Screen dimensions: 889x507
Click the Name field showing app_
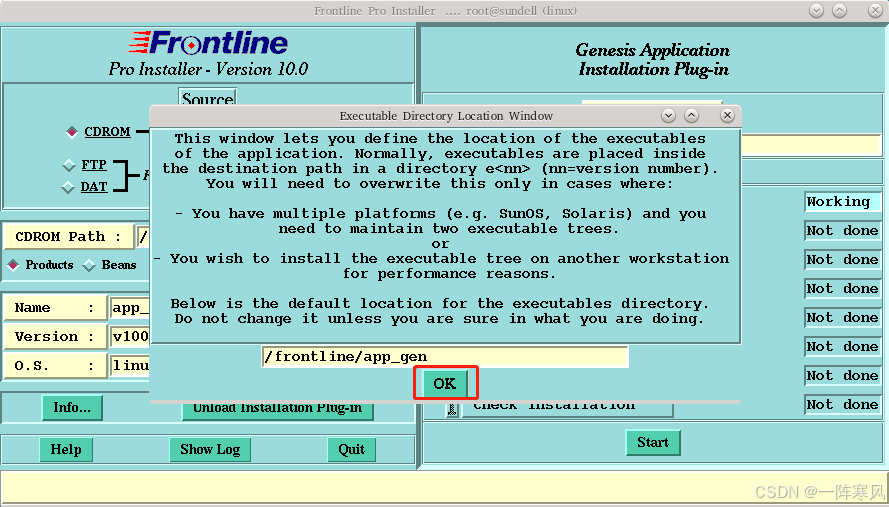[130, 308]
